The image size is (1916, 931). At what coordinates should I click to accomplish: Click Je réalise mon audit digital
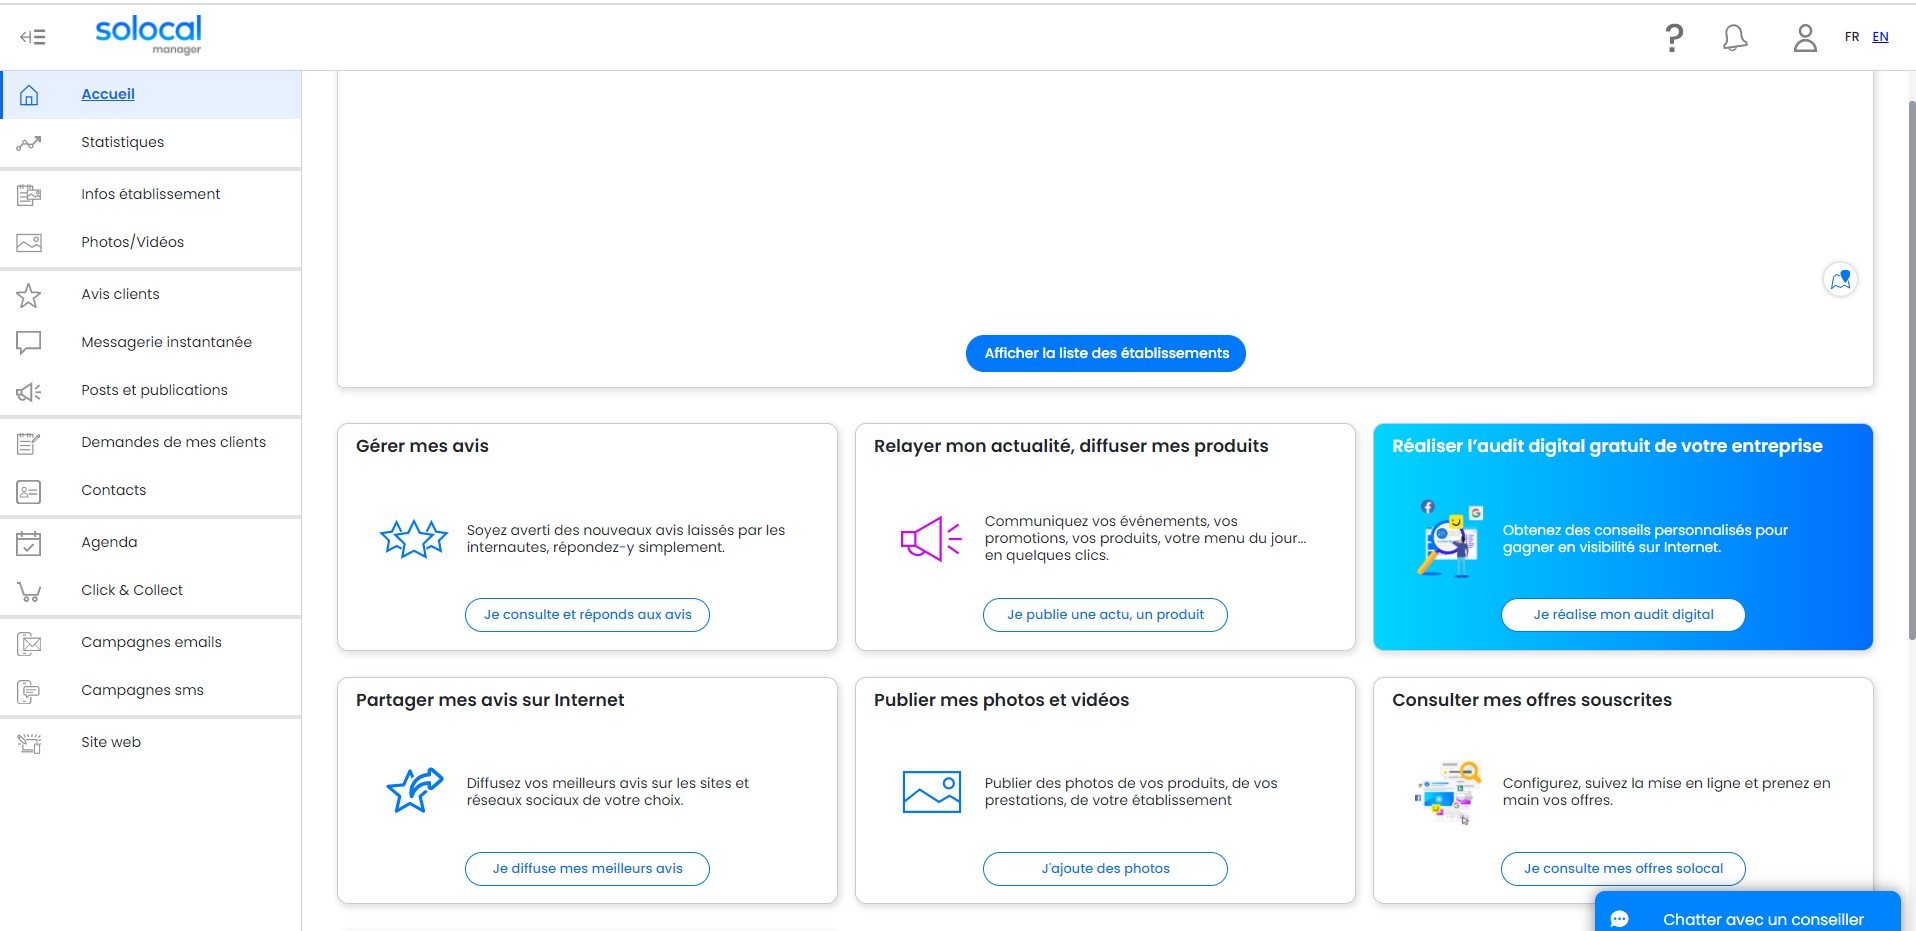pyautogui.click(x=1621, y=615)
